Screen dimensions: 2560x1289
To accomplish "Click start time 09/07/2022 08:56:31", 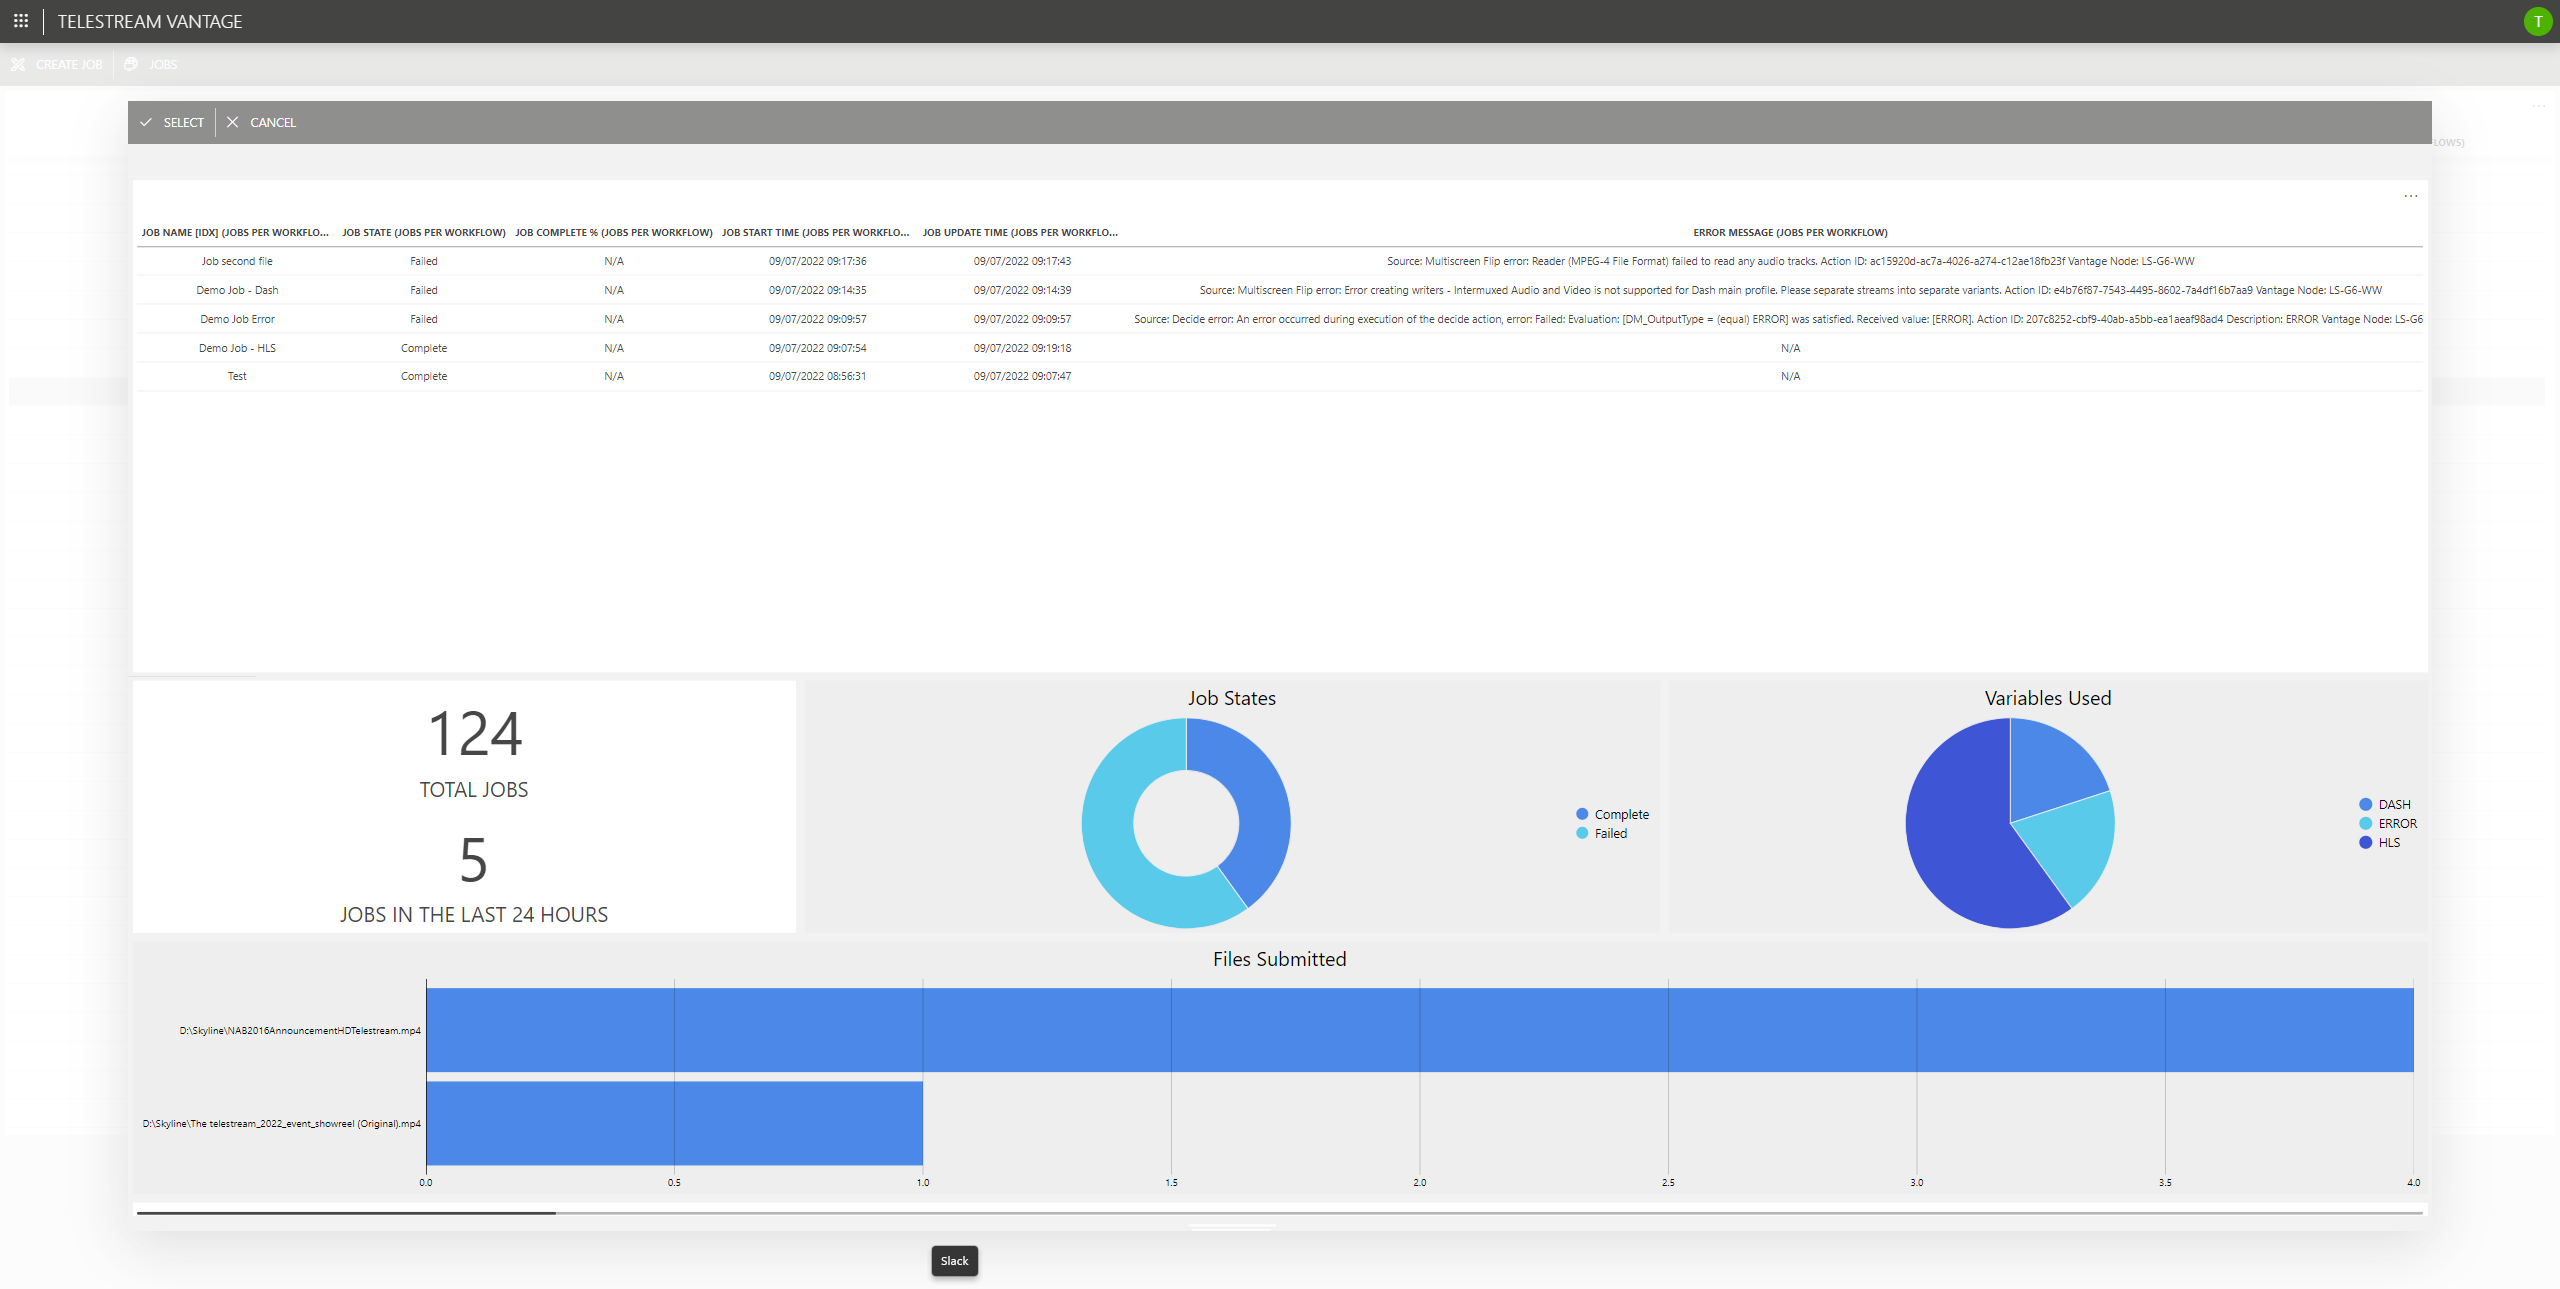I will [817, 377].
